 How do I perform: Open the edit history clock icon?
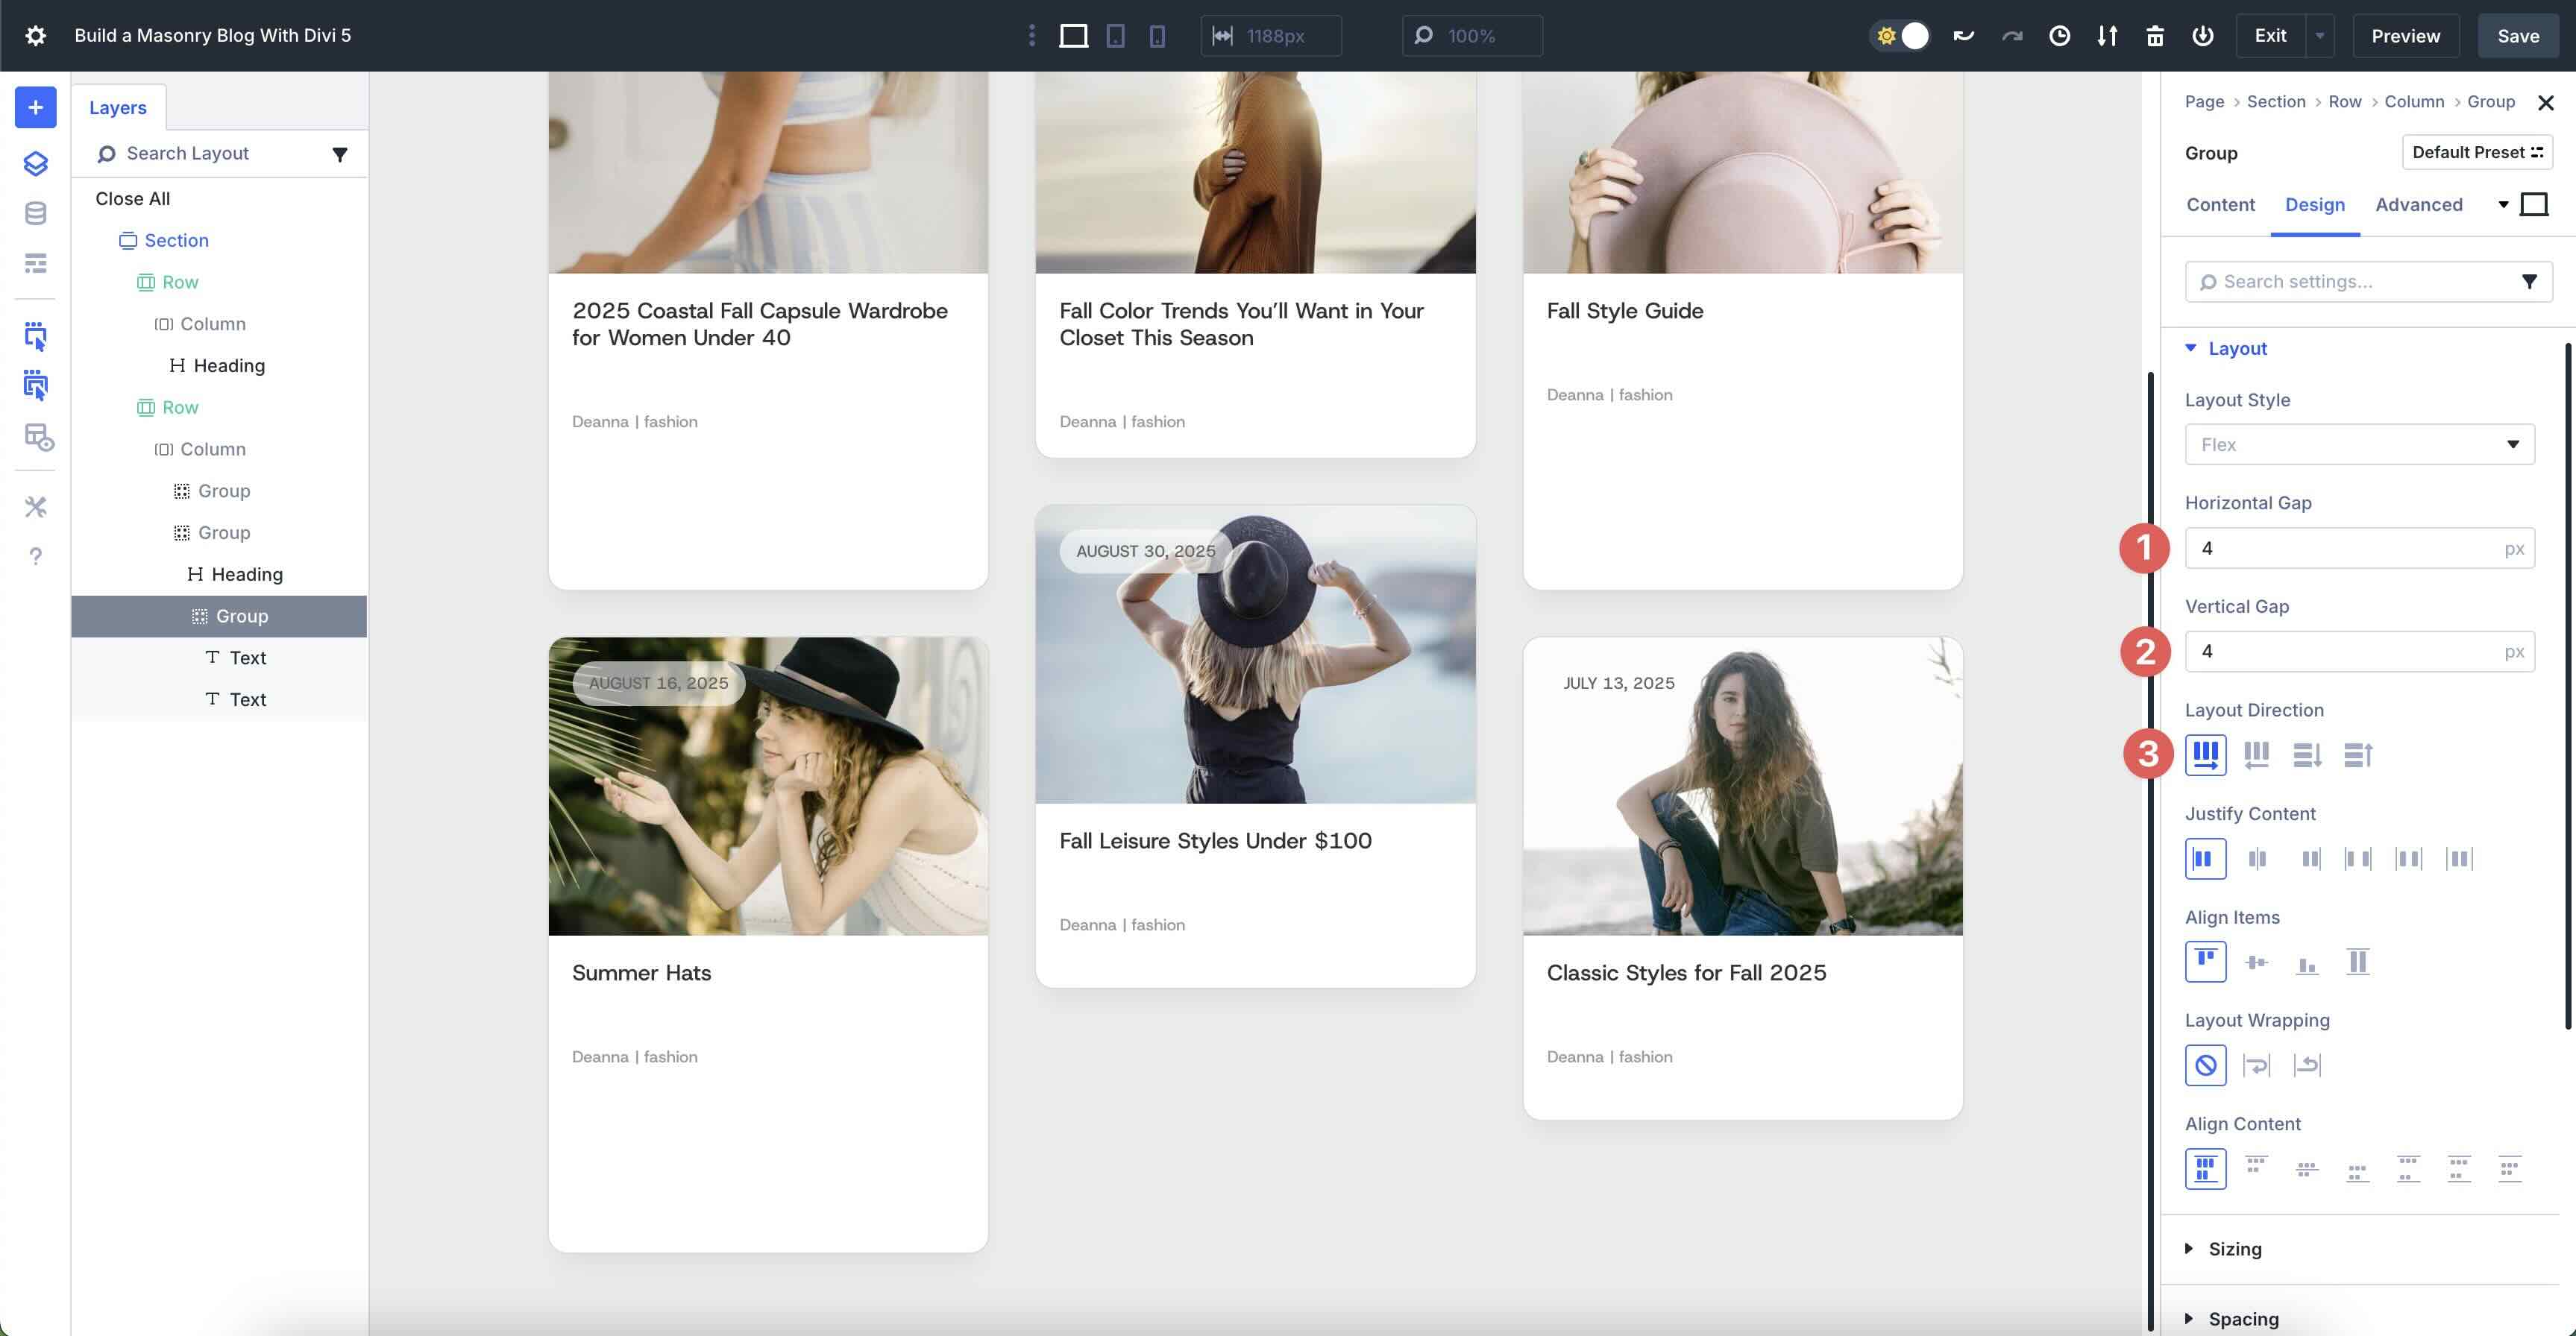[2059, 35]
